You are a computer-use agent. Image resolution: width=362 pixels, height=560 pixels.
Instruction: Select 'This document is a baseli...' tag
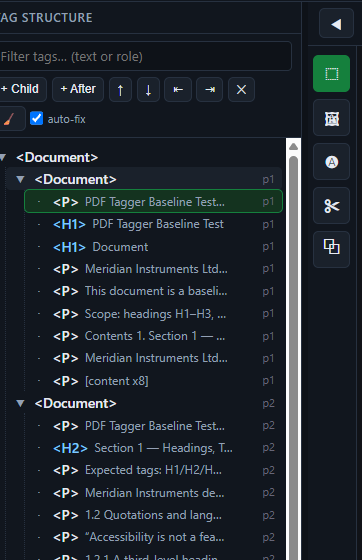coord(154,291)
